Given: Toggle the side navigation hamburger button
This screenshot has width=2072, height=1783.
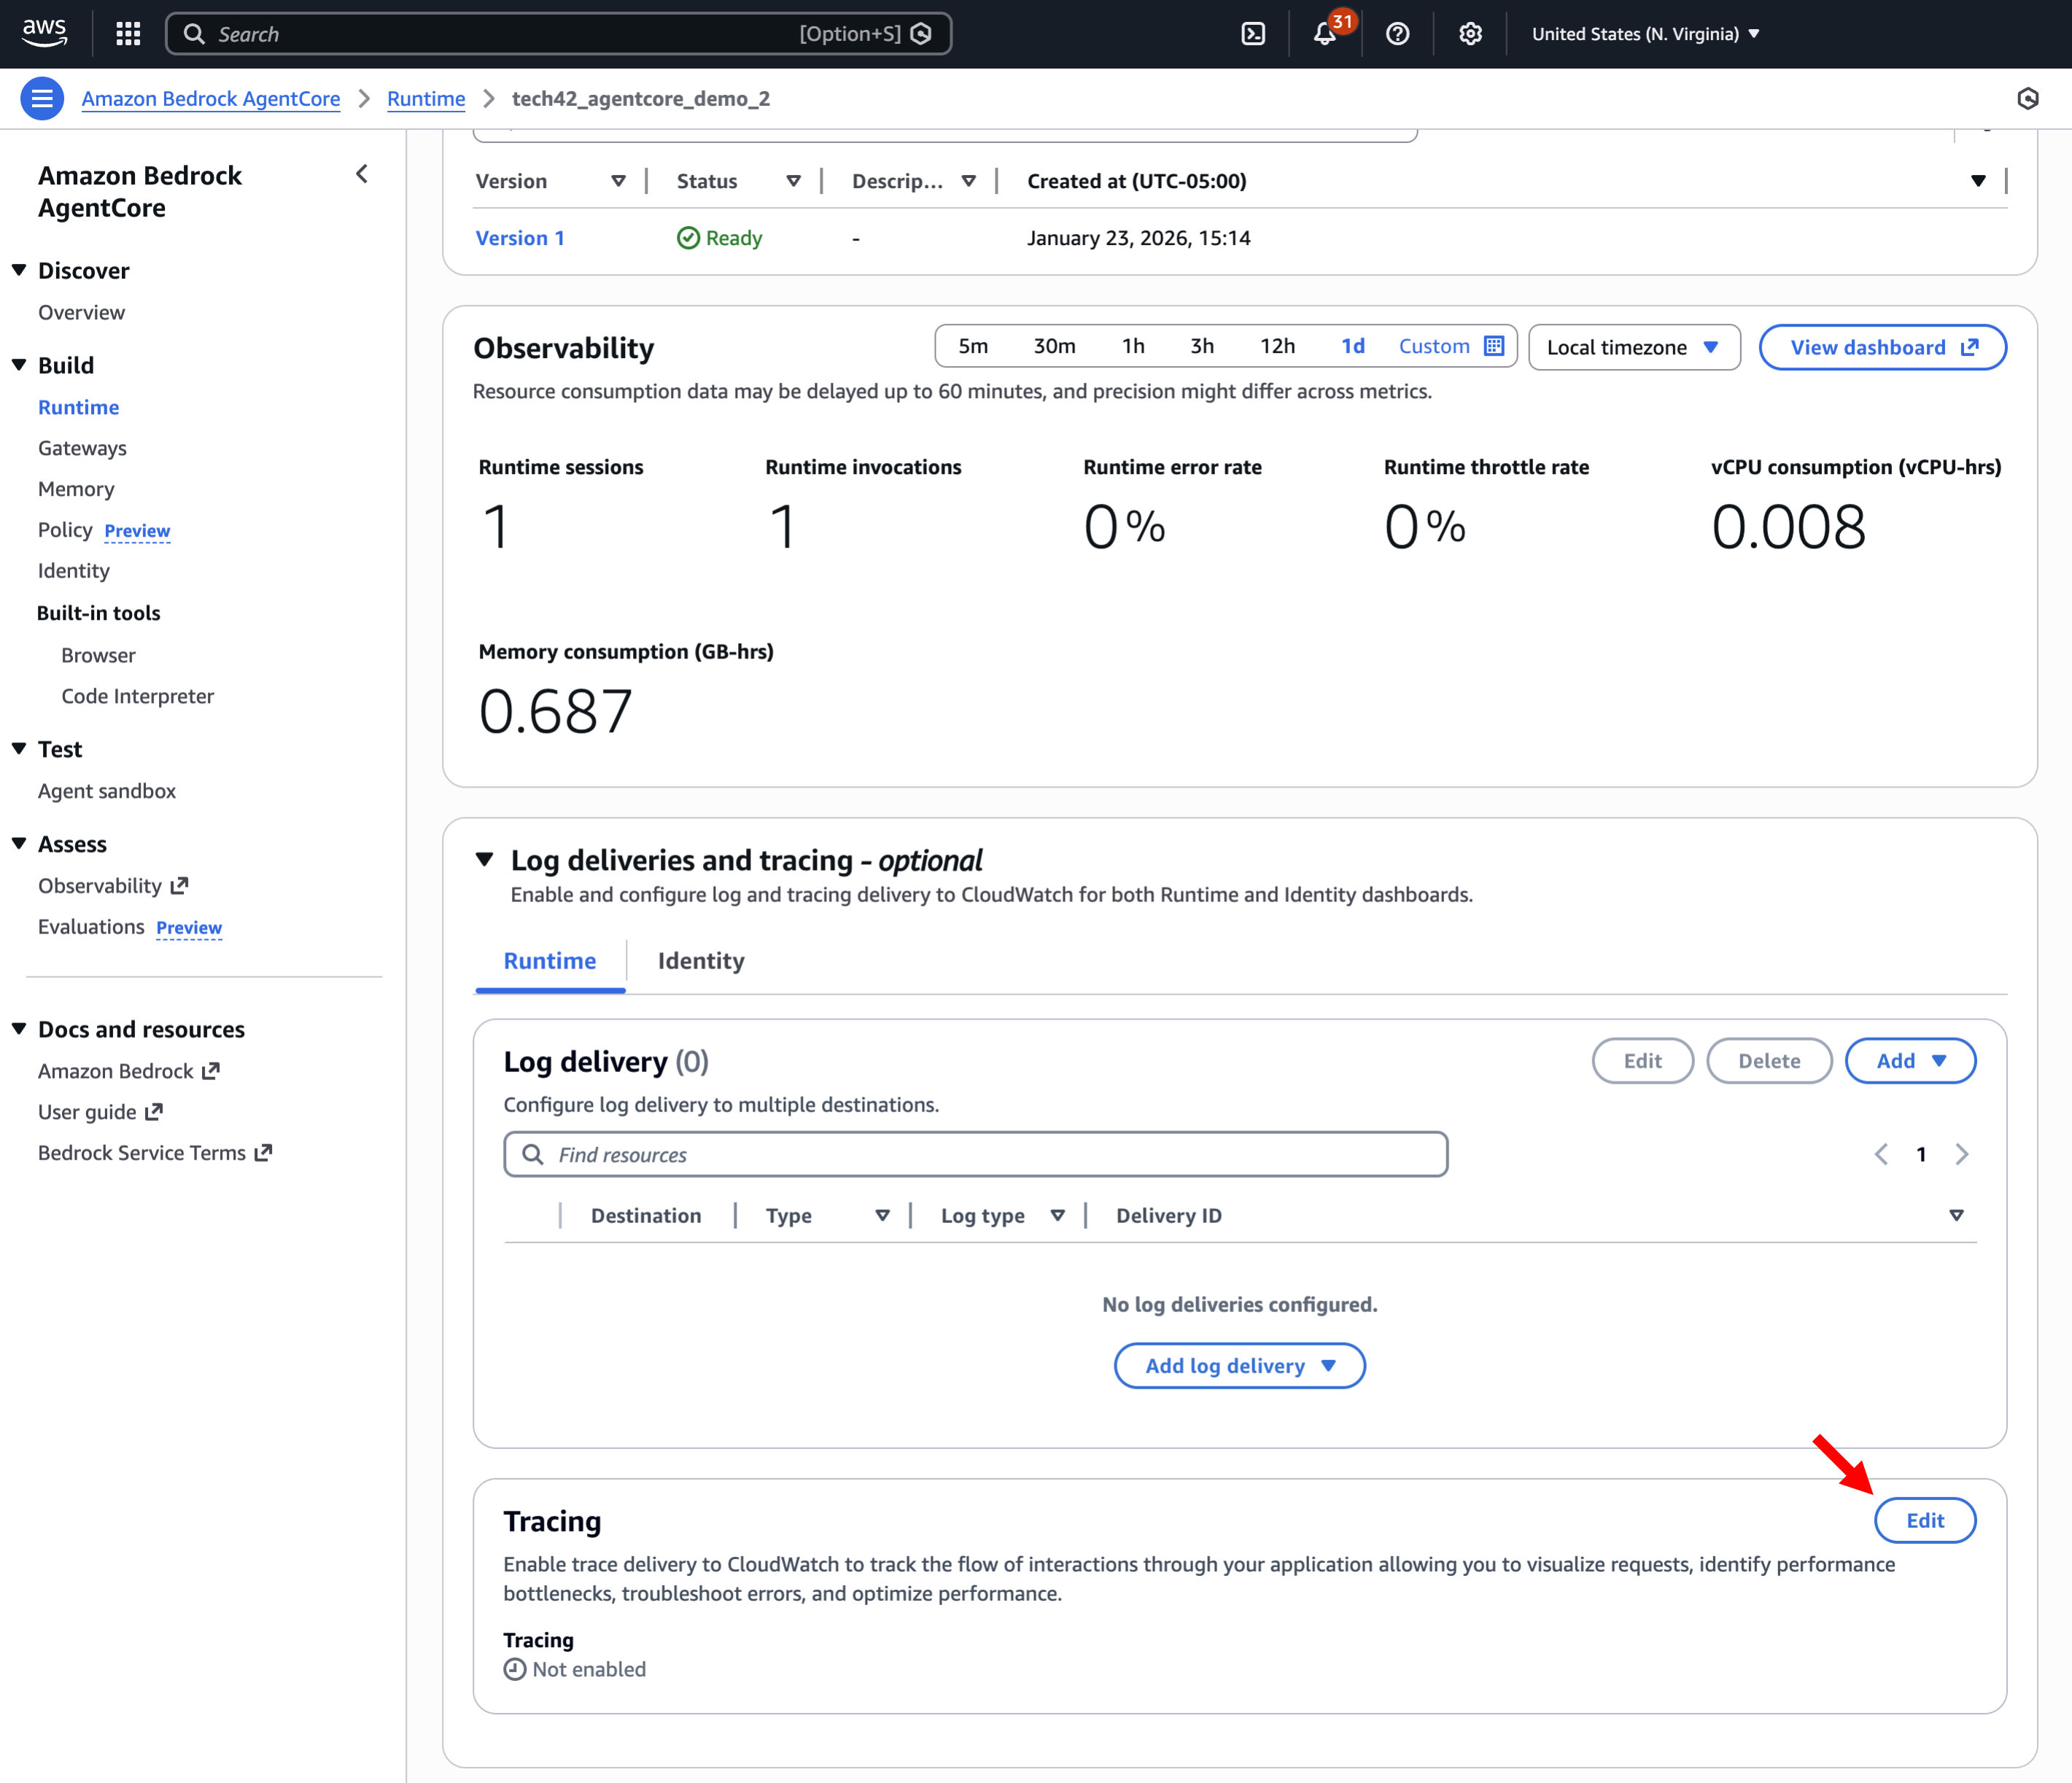Looking at the screenshot, I should click(x=42, y=98).
